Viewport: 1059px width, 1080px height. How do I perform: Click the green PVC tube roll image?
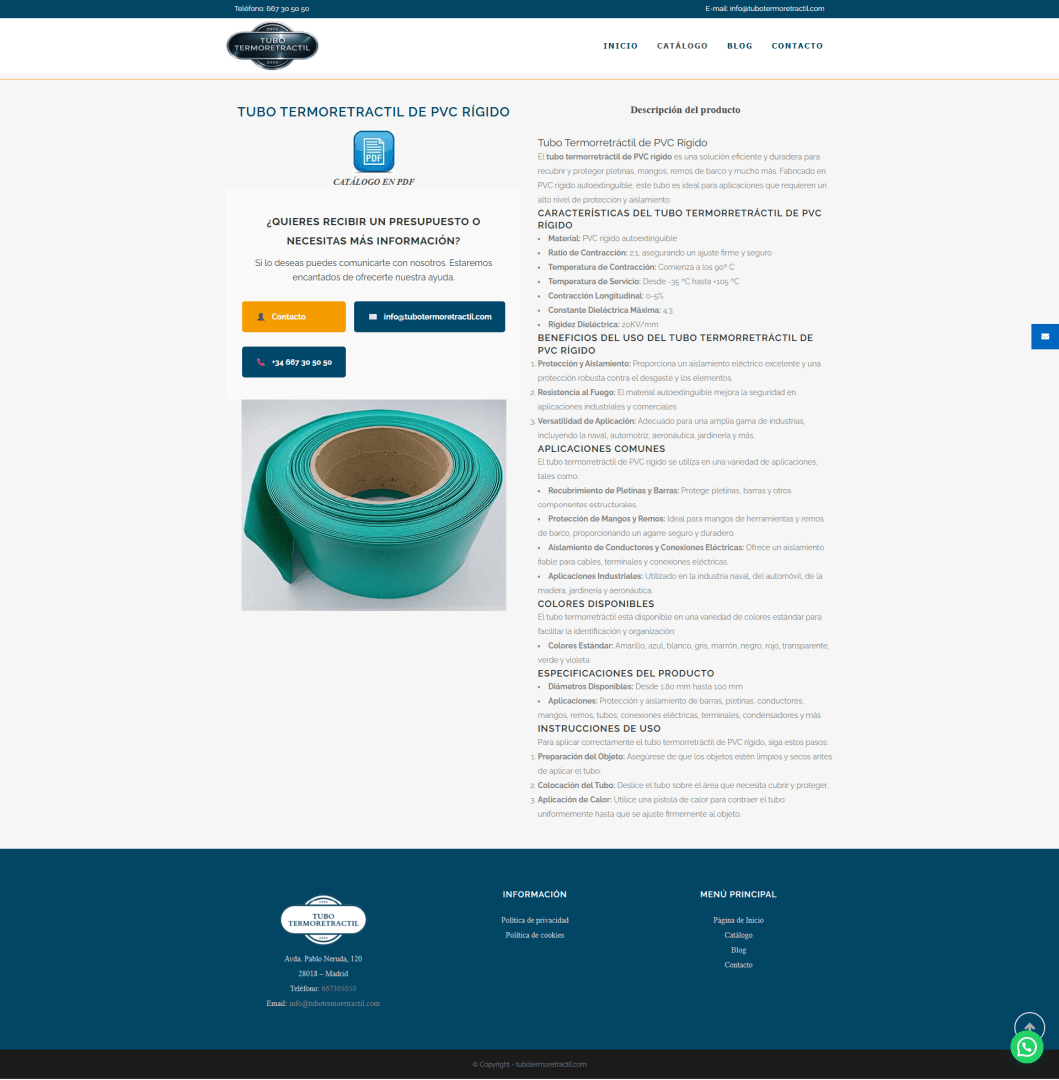(373, 505)
